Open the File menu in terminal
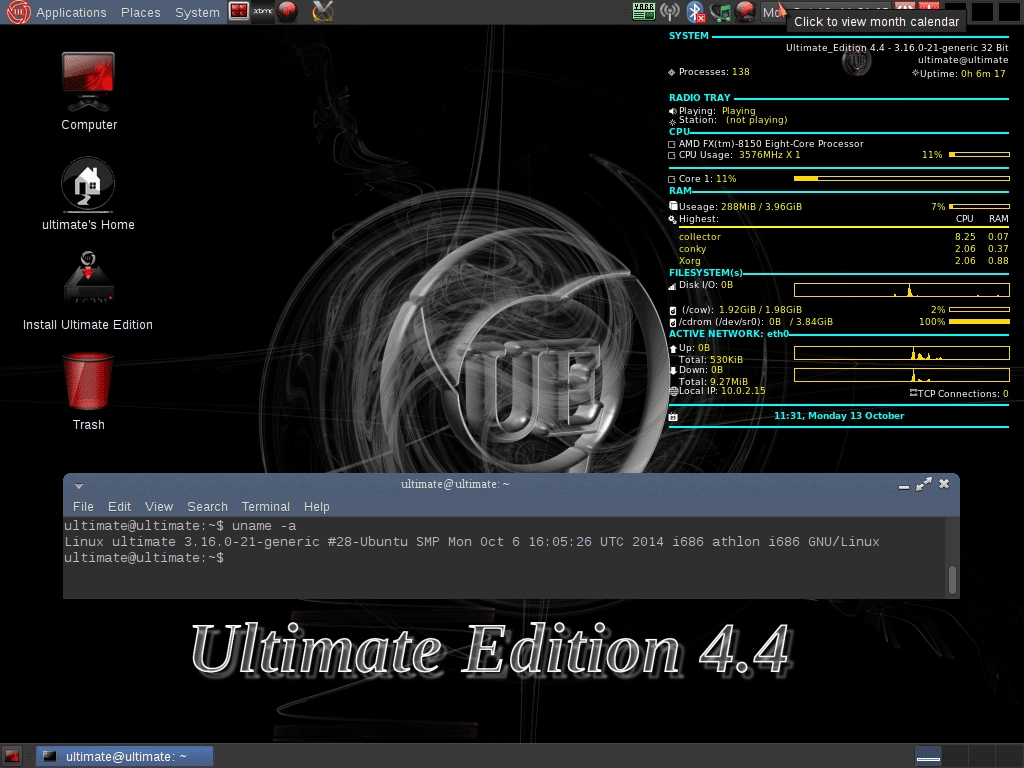1024x768 pixels. (83, 507)
